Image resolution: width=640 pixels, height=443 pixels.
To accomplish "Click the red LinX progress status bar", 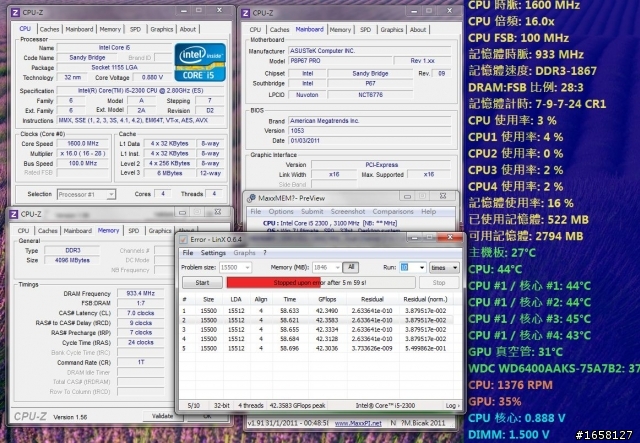I will [321, 283].
